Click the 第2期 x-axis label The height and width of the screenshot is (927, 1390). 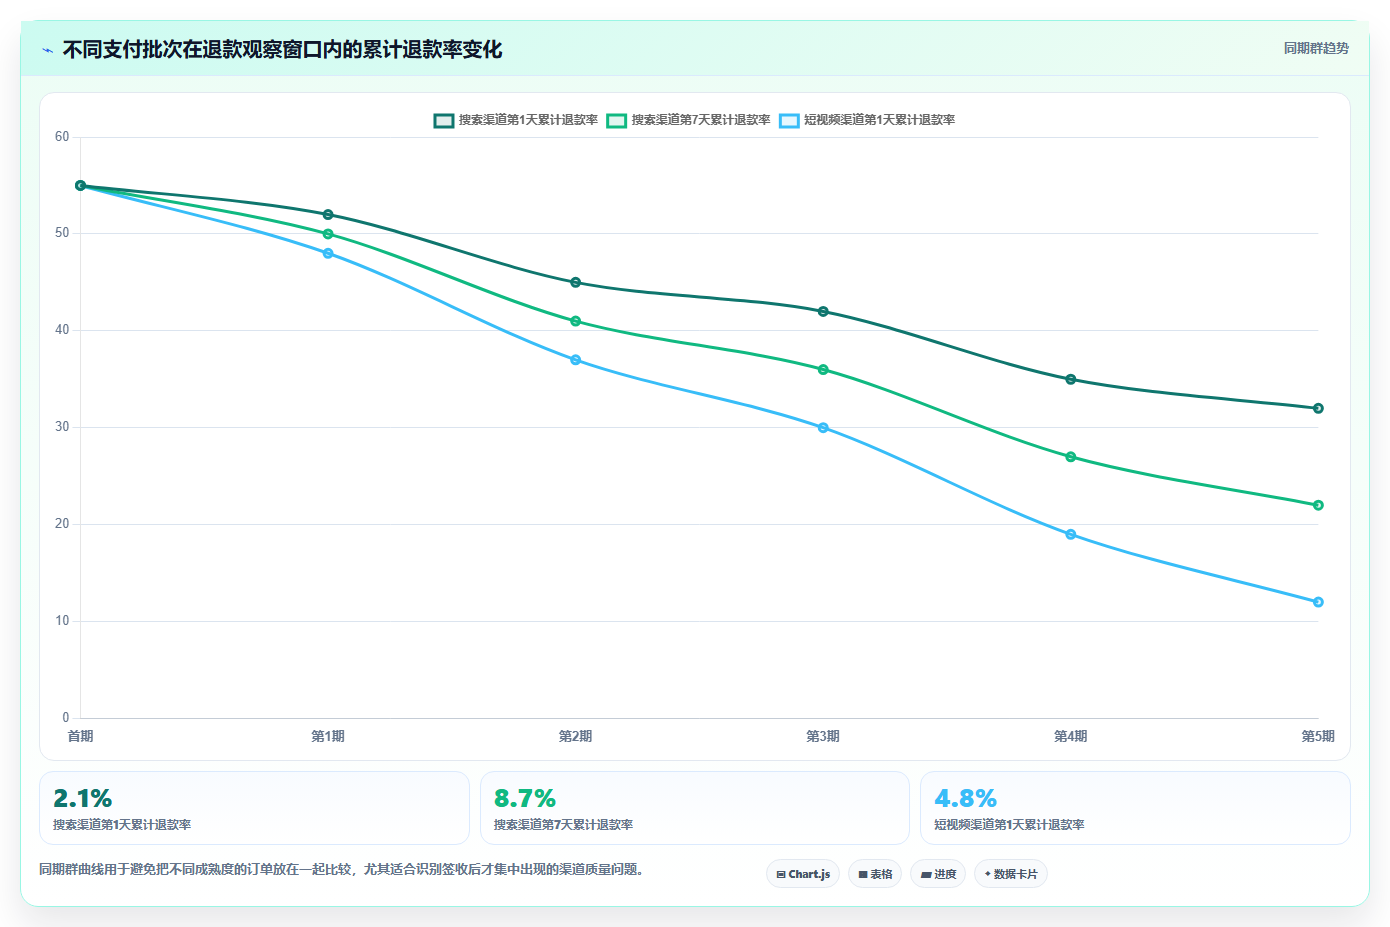pyautogui.click(x=576, y=737)
